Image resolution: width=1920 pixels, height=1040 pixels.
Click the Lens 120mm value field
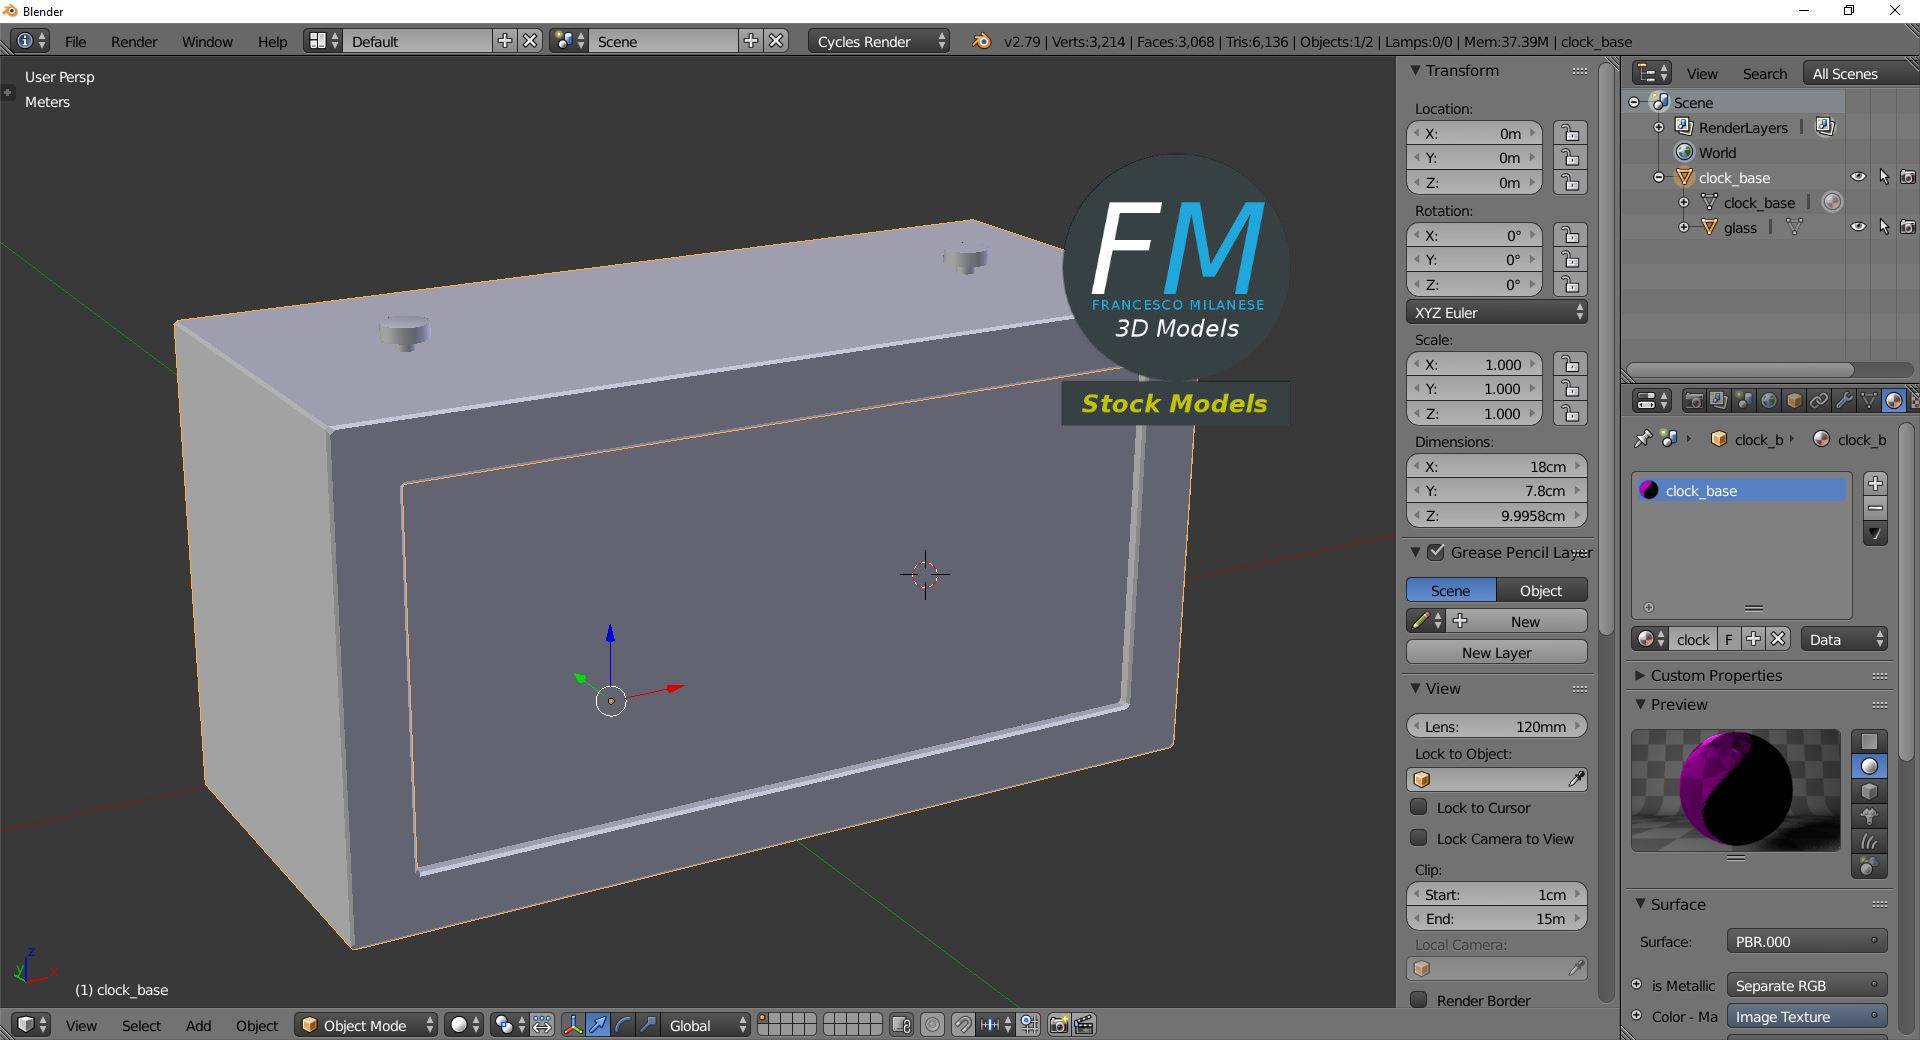[1497, 726]
